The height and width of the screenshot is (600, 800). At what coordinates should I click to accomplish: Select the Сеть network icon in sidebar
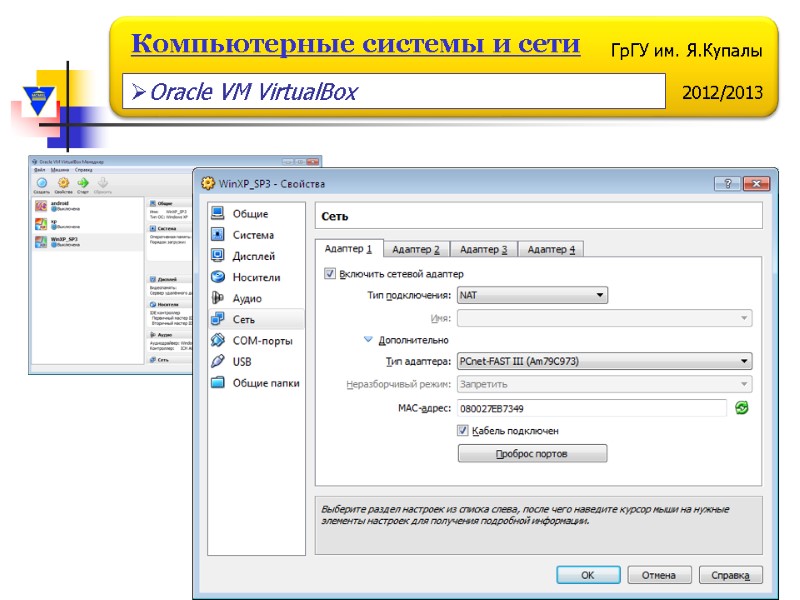218,319
